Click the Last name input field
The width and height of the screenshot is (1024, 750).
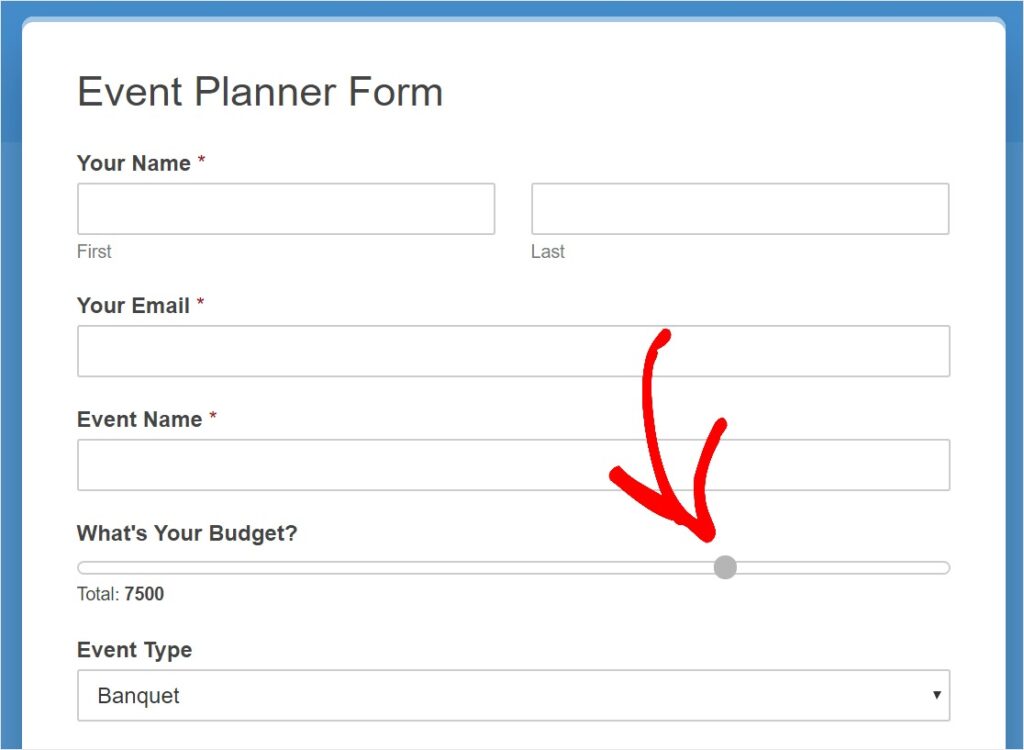(740, 208)
